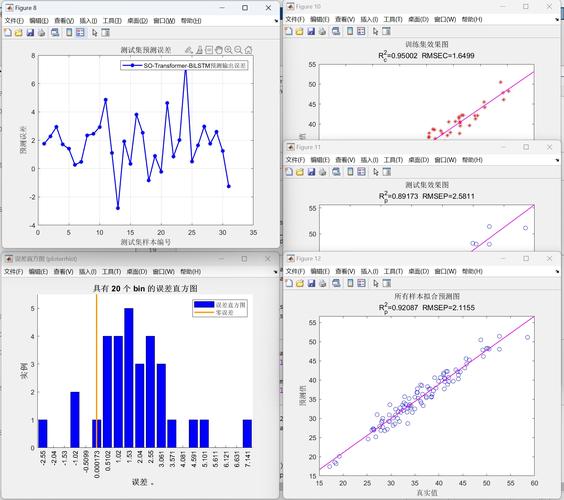Restore view with home icon on Figure 8 axes
This screenshot has height=500, width=564.
pos(248,50)
